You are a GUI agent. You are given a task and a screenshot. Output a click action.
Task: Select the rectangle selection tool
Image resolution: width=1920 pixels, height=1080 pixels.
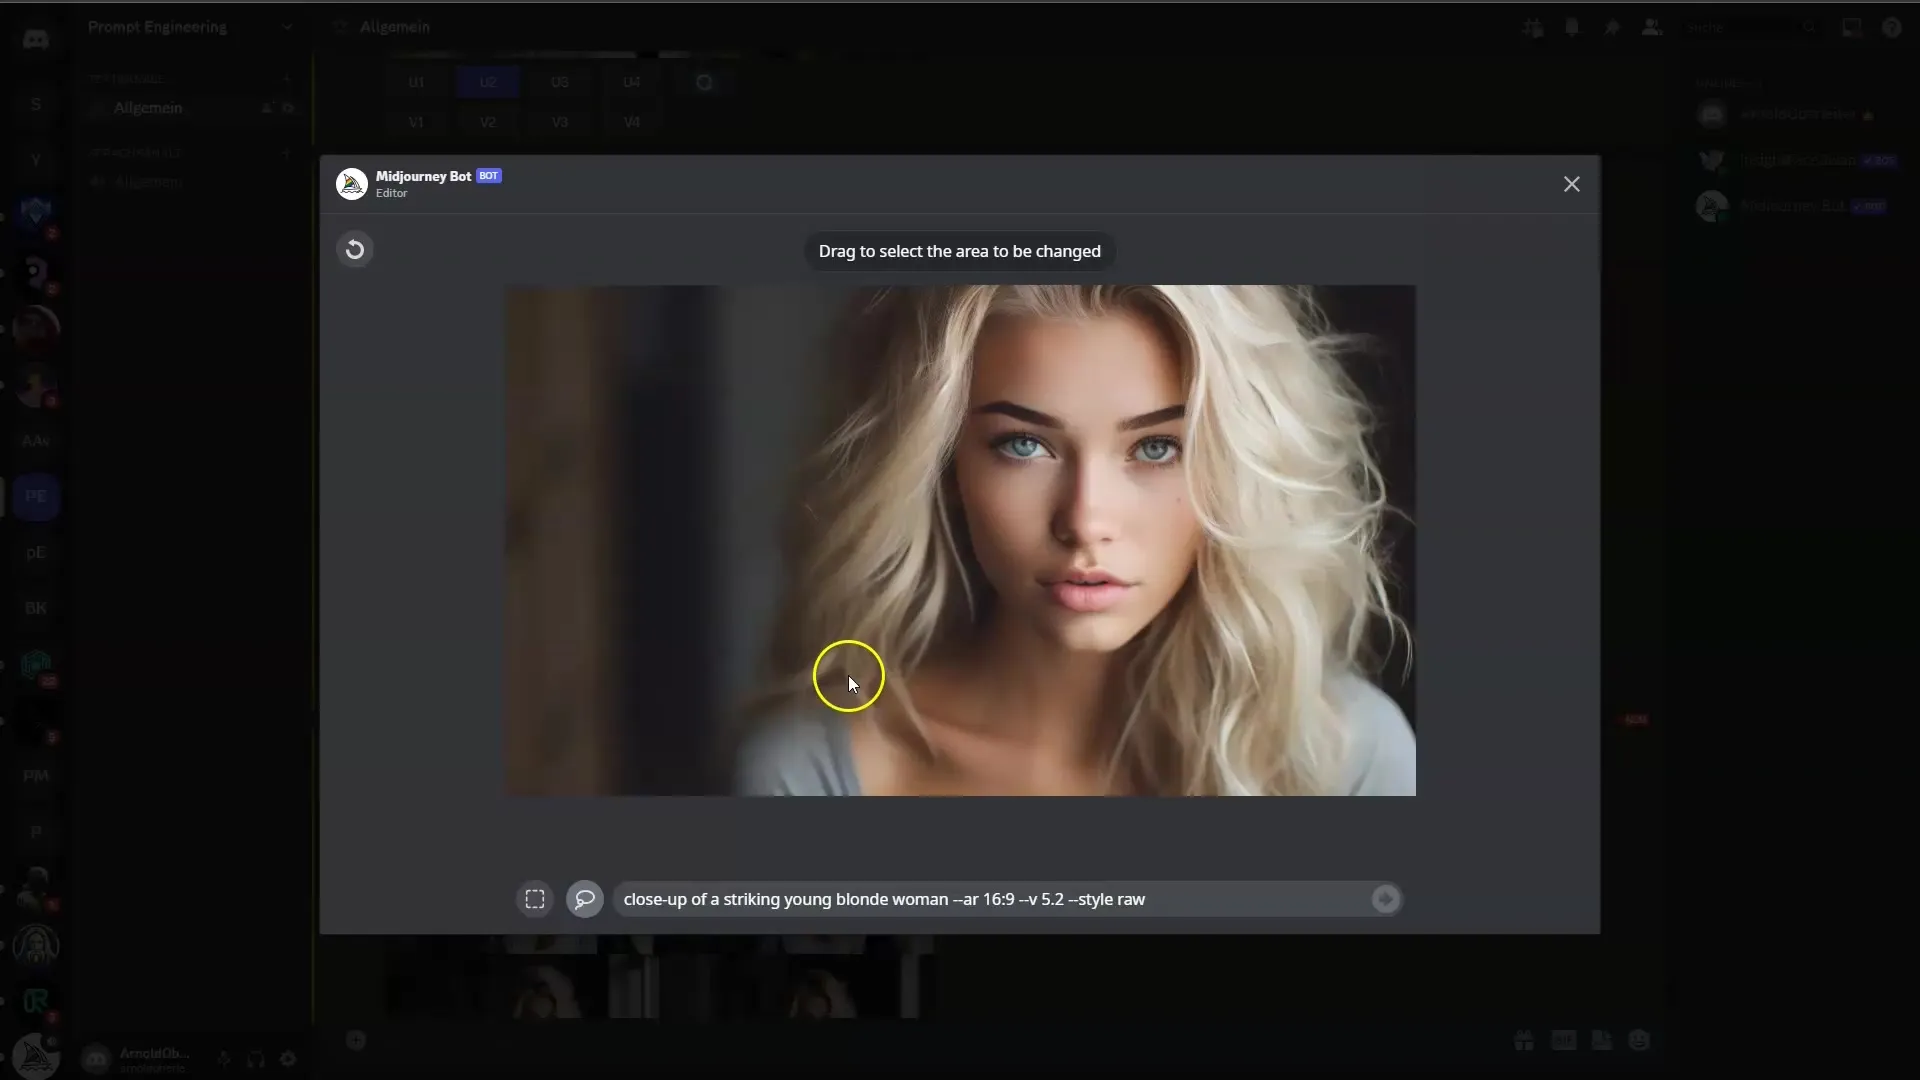535,899
